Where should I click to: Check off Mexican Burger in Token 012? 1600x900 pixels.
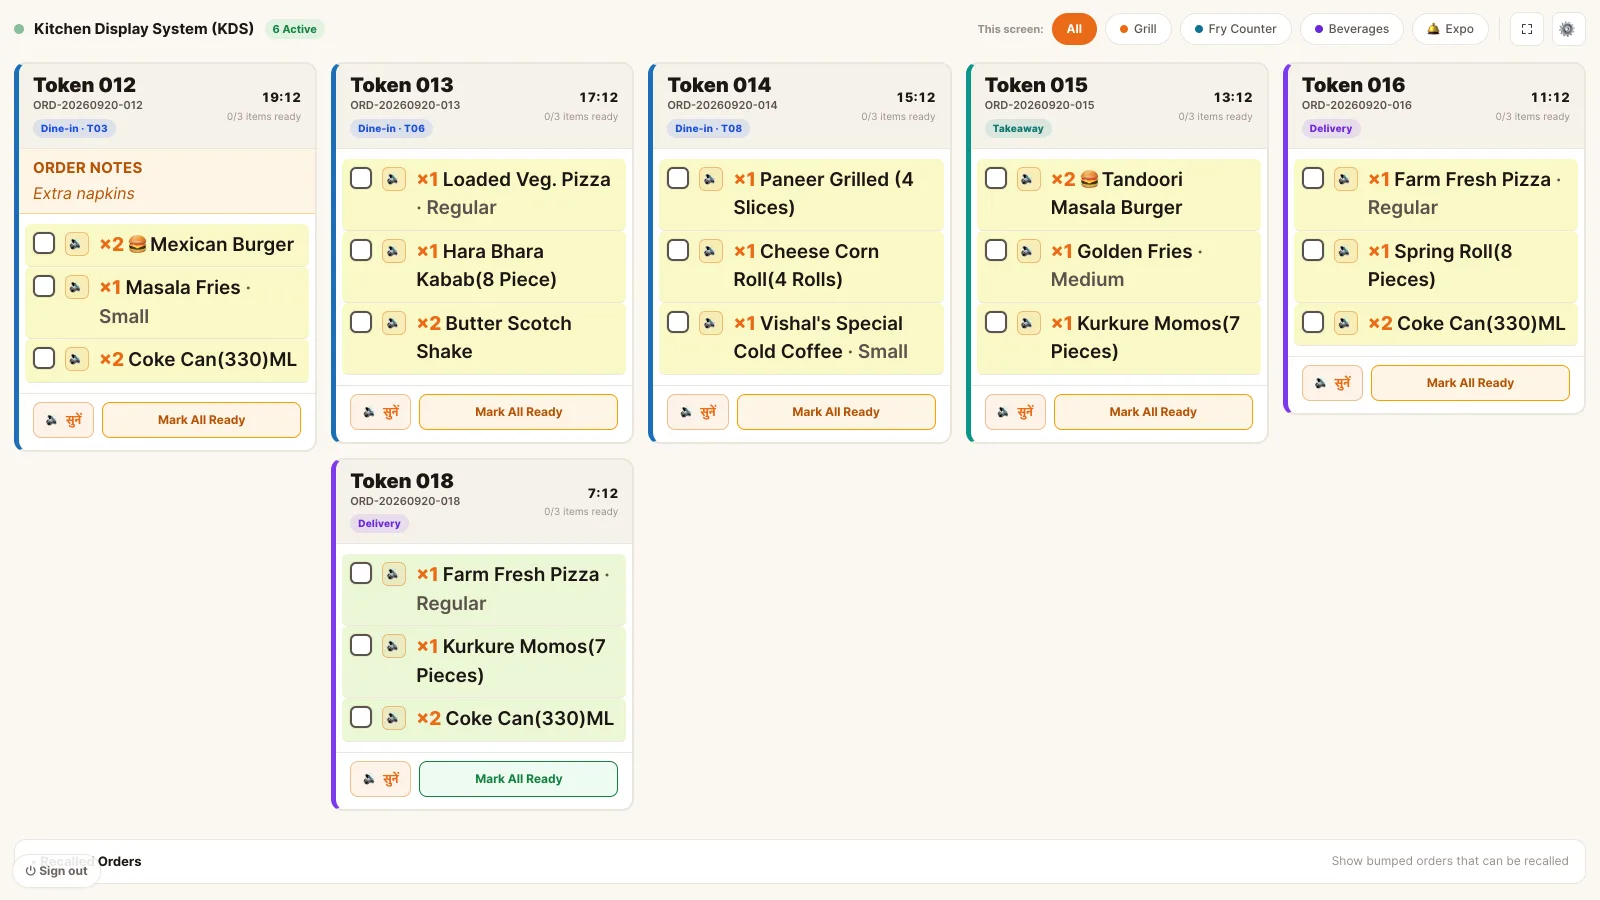coord(44,243)
